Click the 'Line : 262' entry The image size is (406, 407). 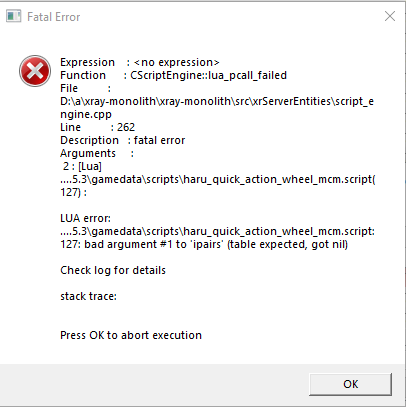point(98,127)
